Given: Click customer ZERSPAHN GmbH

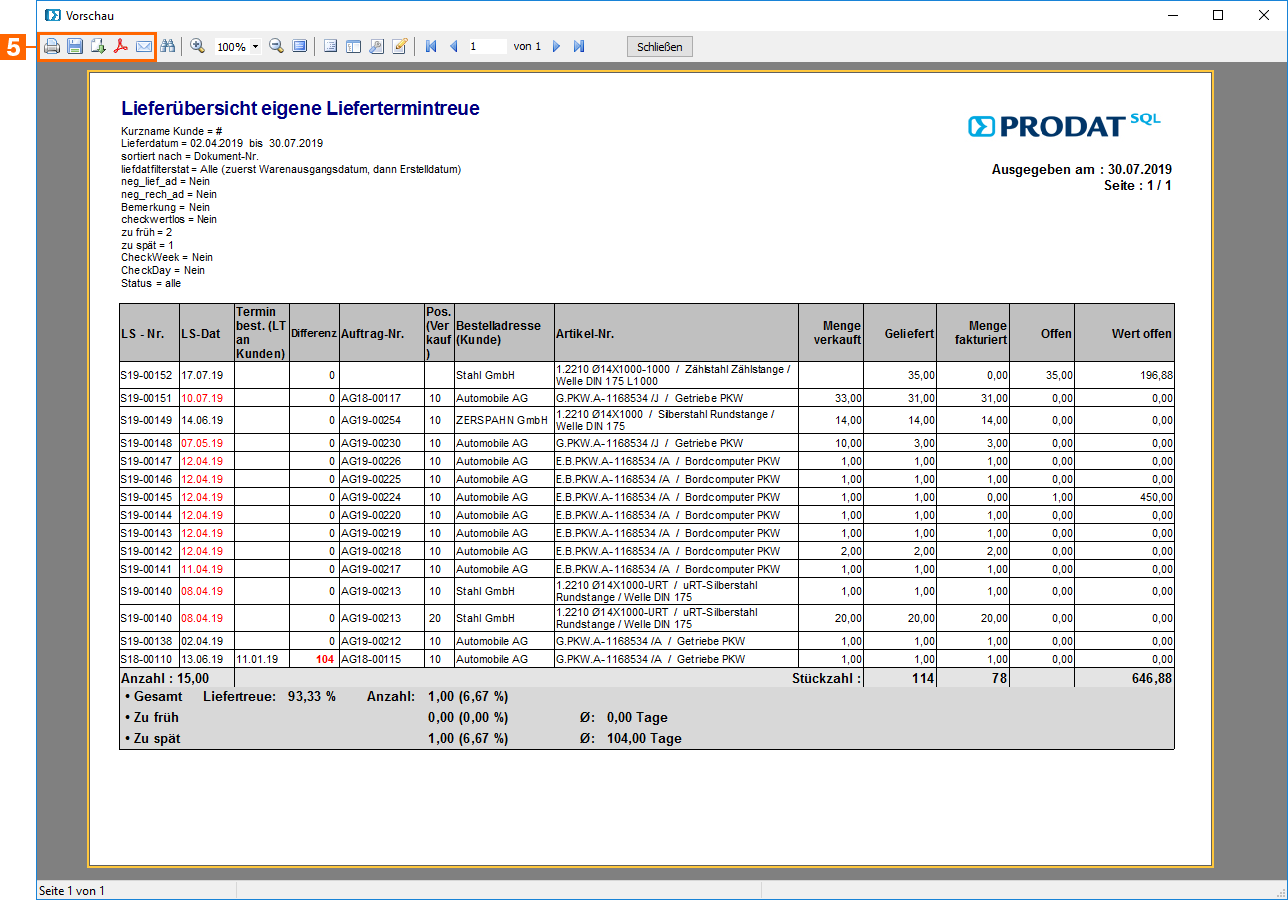Looking at the screenshot, I should click(x=502, y=420).
